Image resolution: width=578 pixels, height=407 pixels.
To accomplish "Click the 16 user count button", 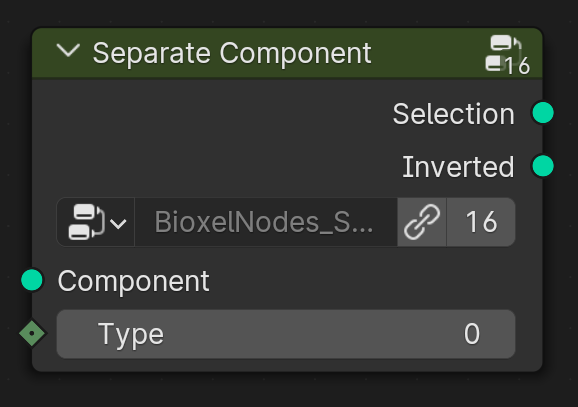I will pyautogui.click(x=481, y=222).
